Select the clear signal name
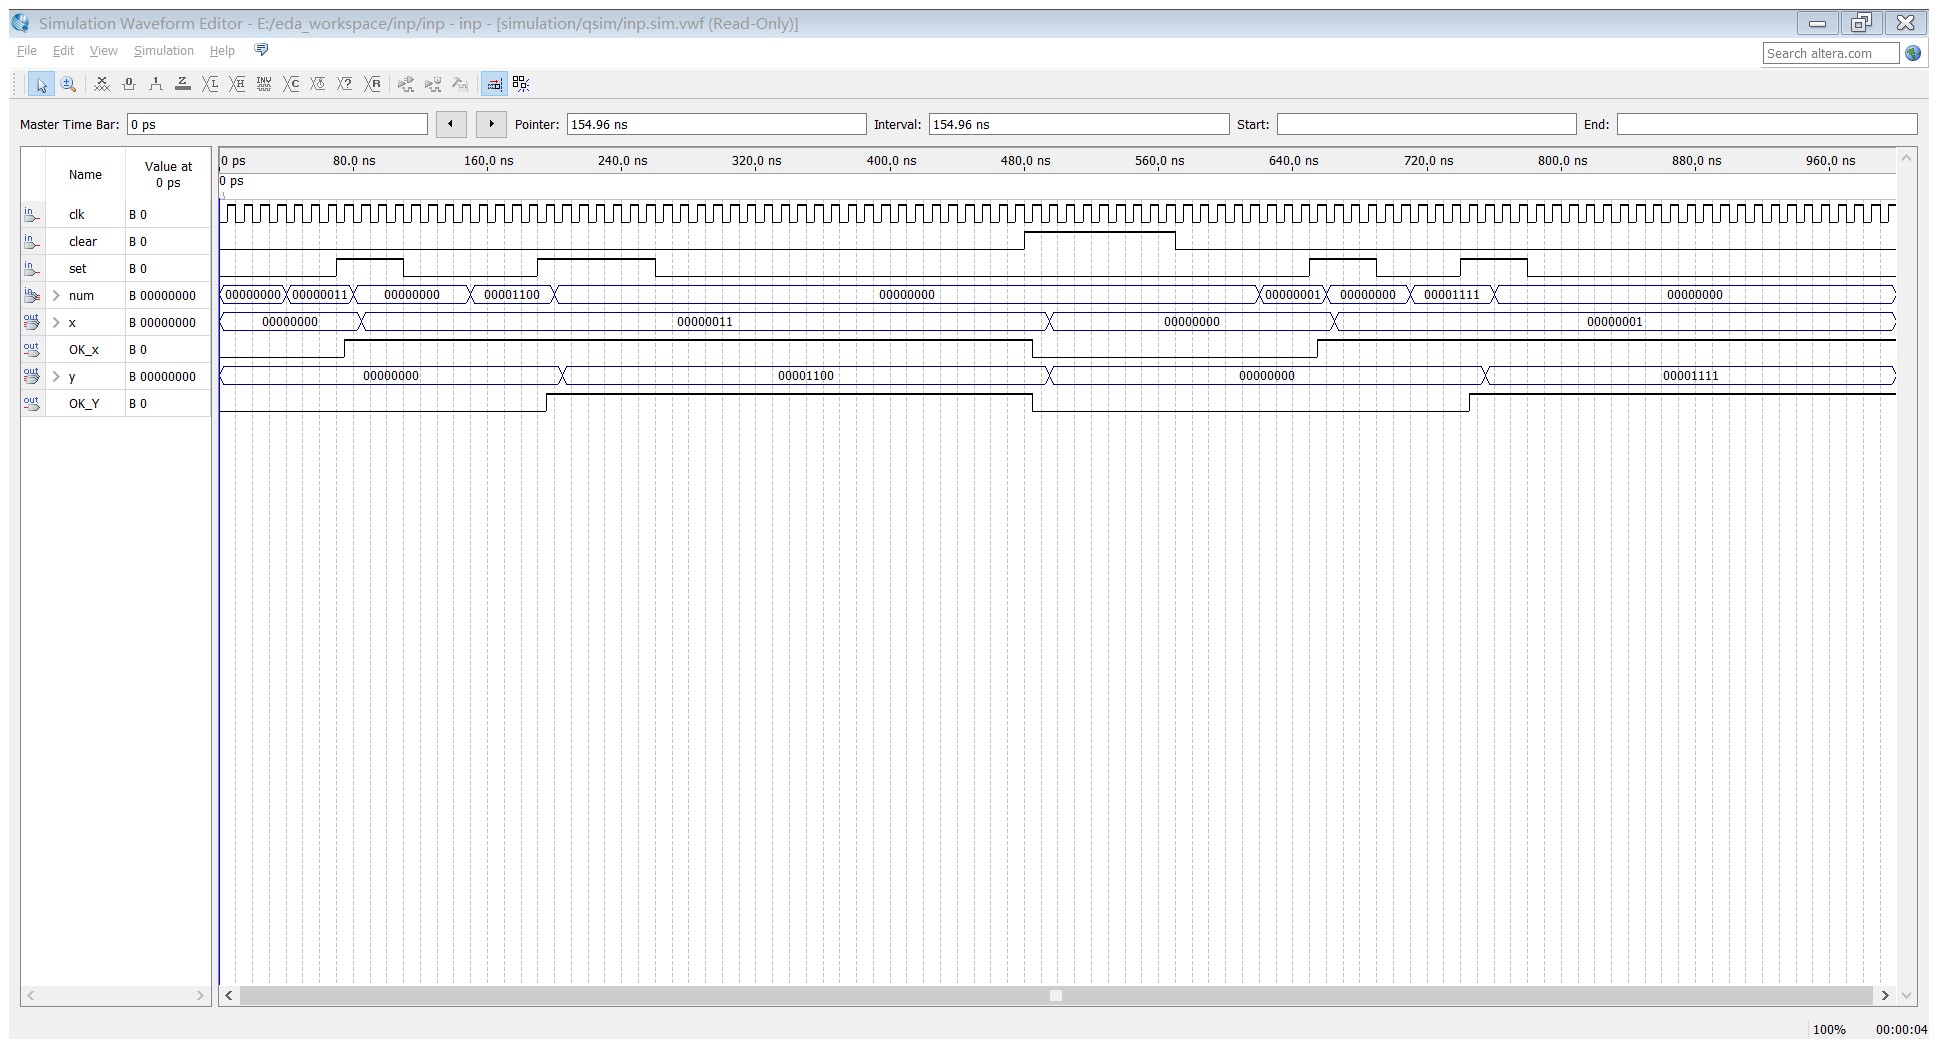 83,242
